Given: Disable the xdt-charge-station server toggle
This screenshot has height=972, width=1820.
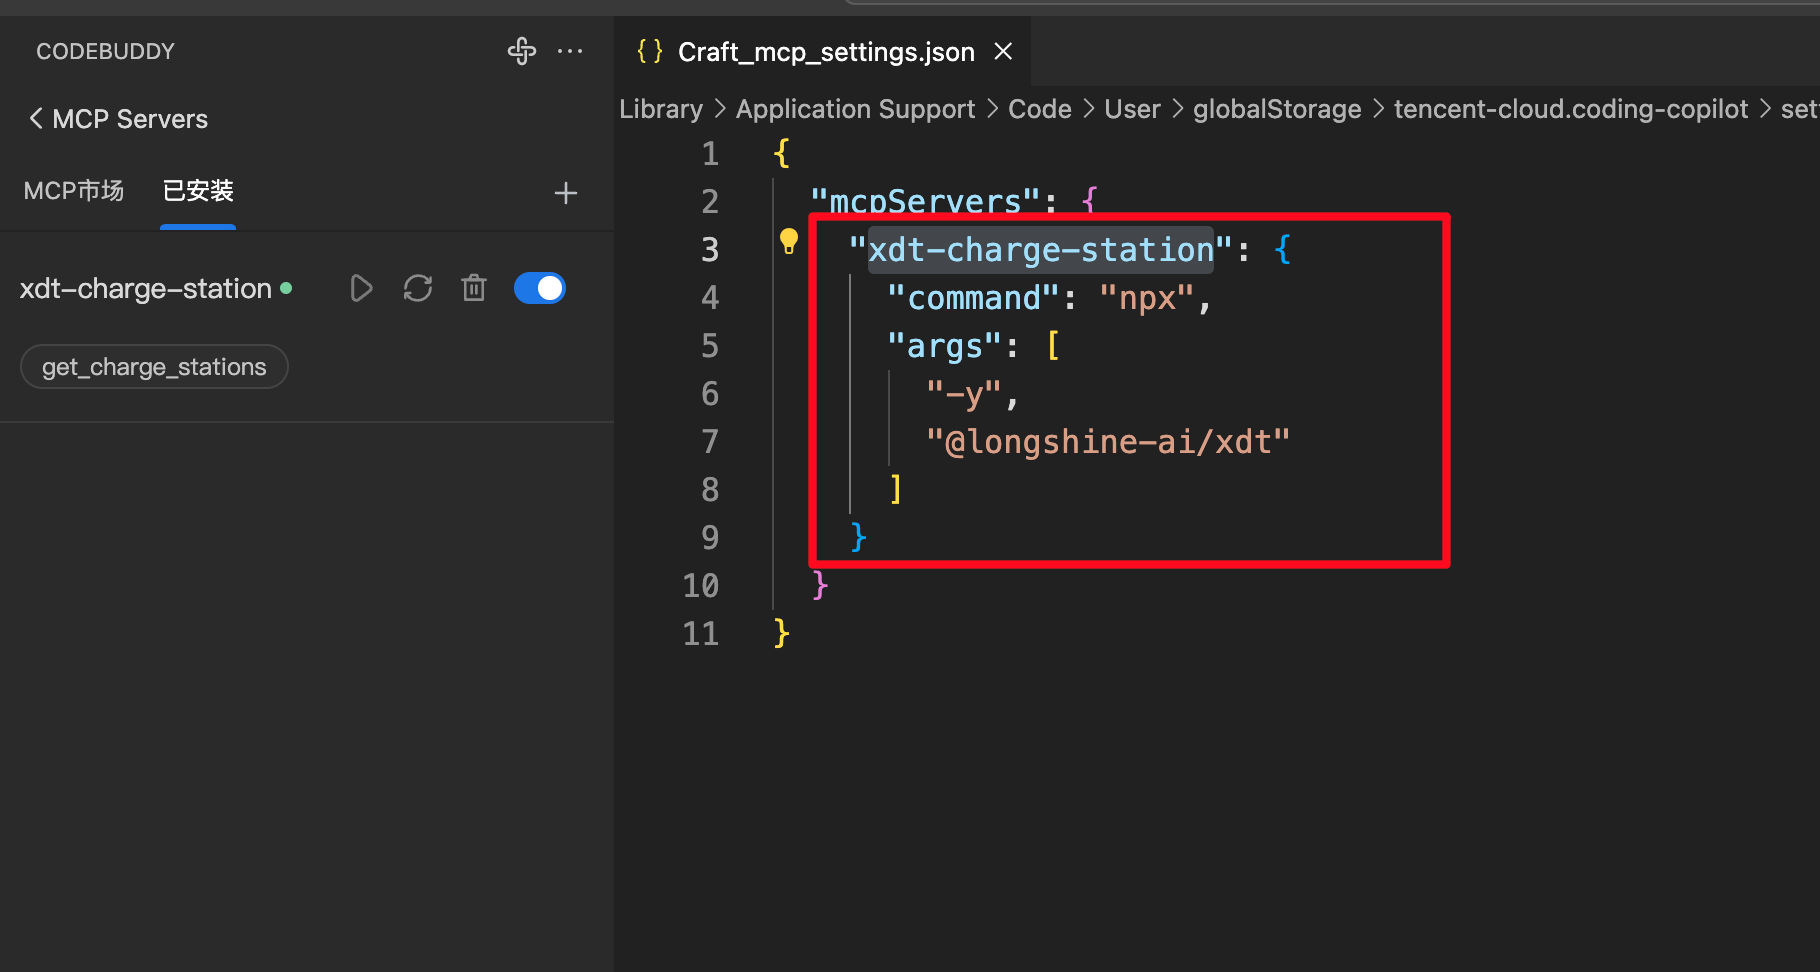Looking at the screenshot, I should (x=539, y=288).
